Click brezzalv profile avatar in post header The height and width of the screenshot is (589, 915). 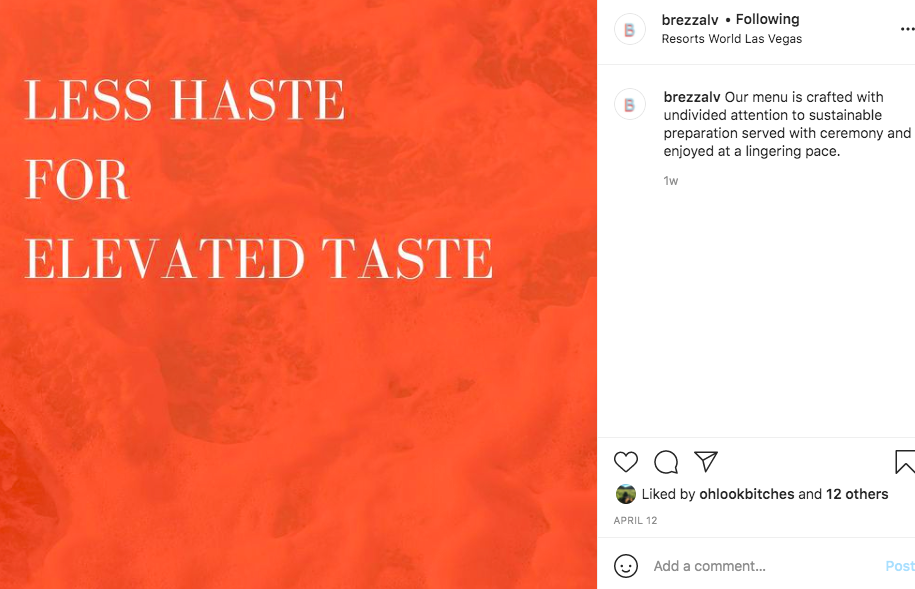[x=629, y=30]
